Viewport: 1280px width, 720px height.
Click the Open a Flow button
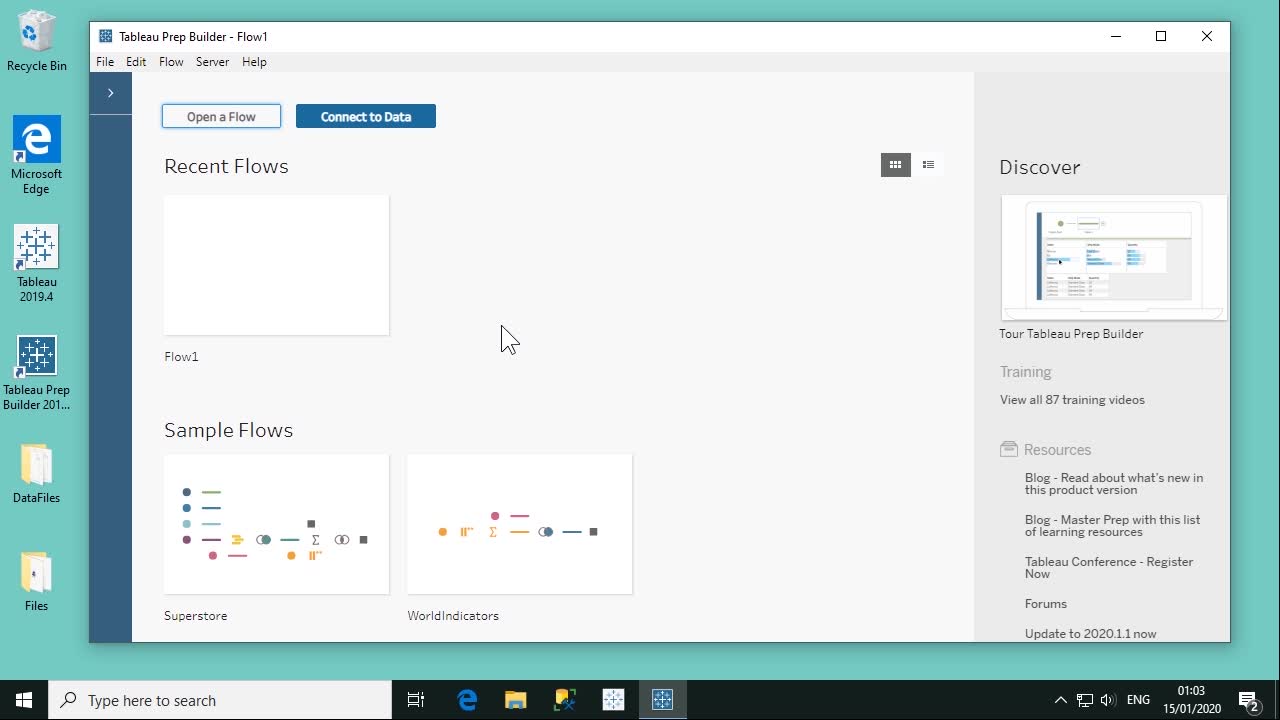point(221,117)
